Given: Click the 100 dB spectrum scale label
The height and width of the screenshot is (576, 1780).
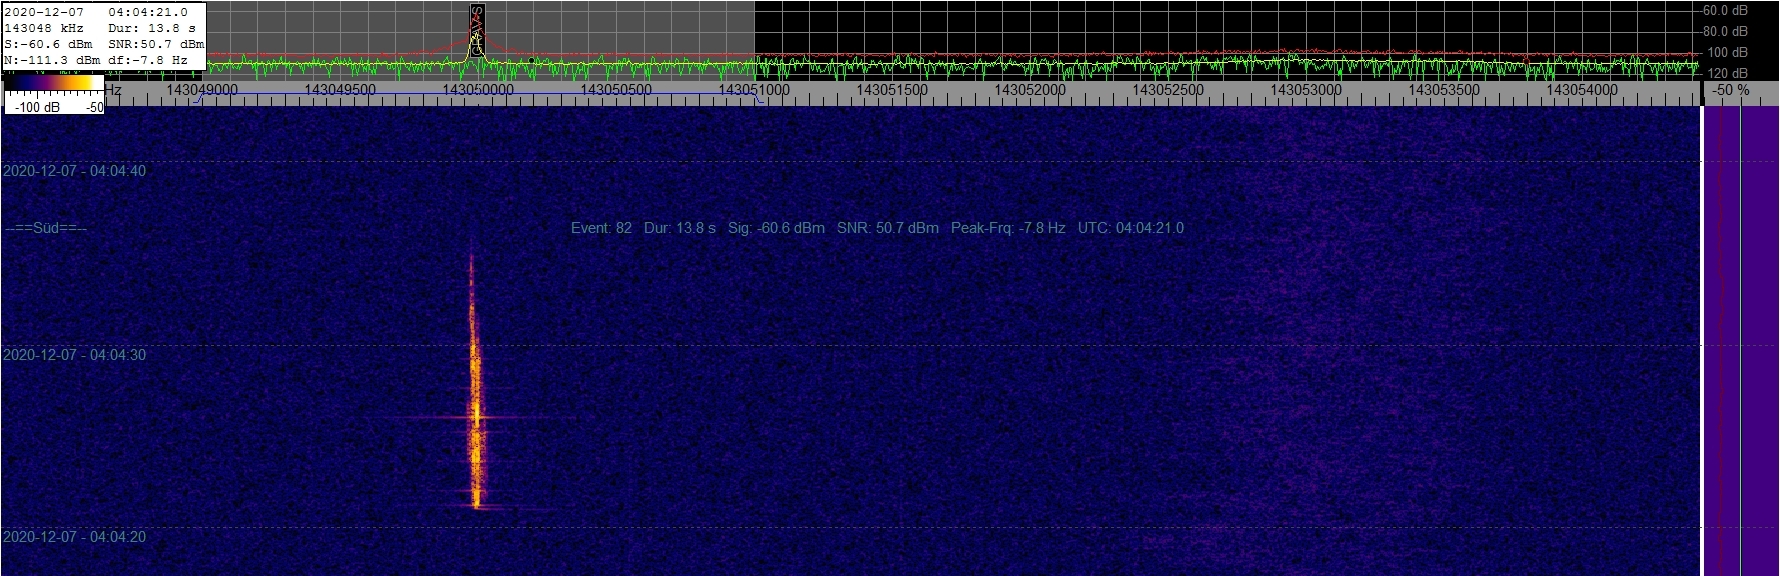Looking at the screenshot, I should tap(1727, 52).
